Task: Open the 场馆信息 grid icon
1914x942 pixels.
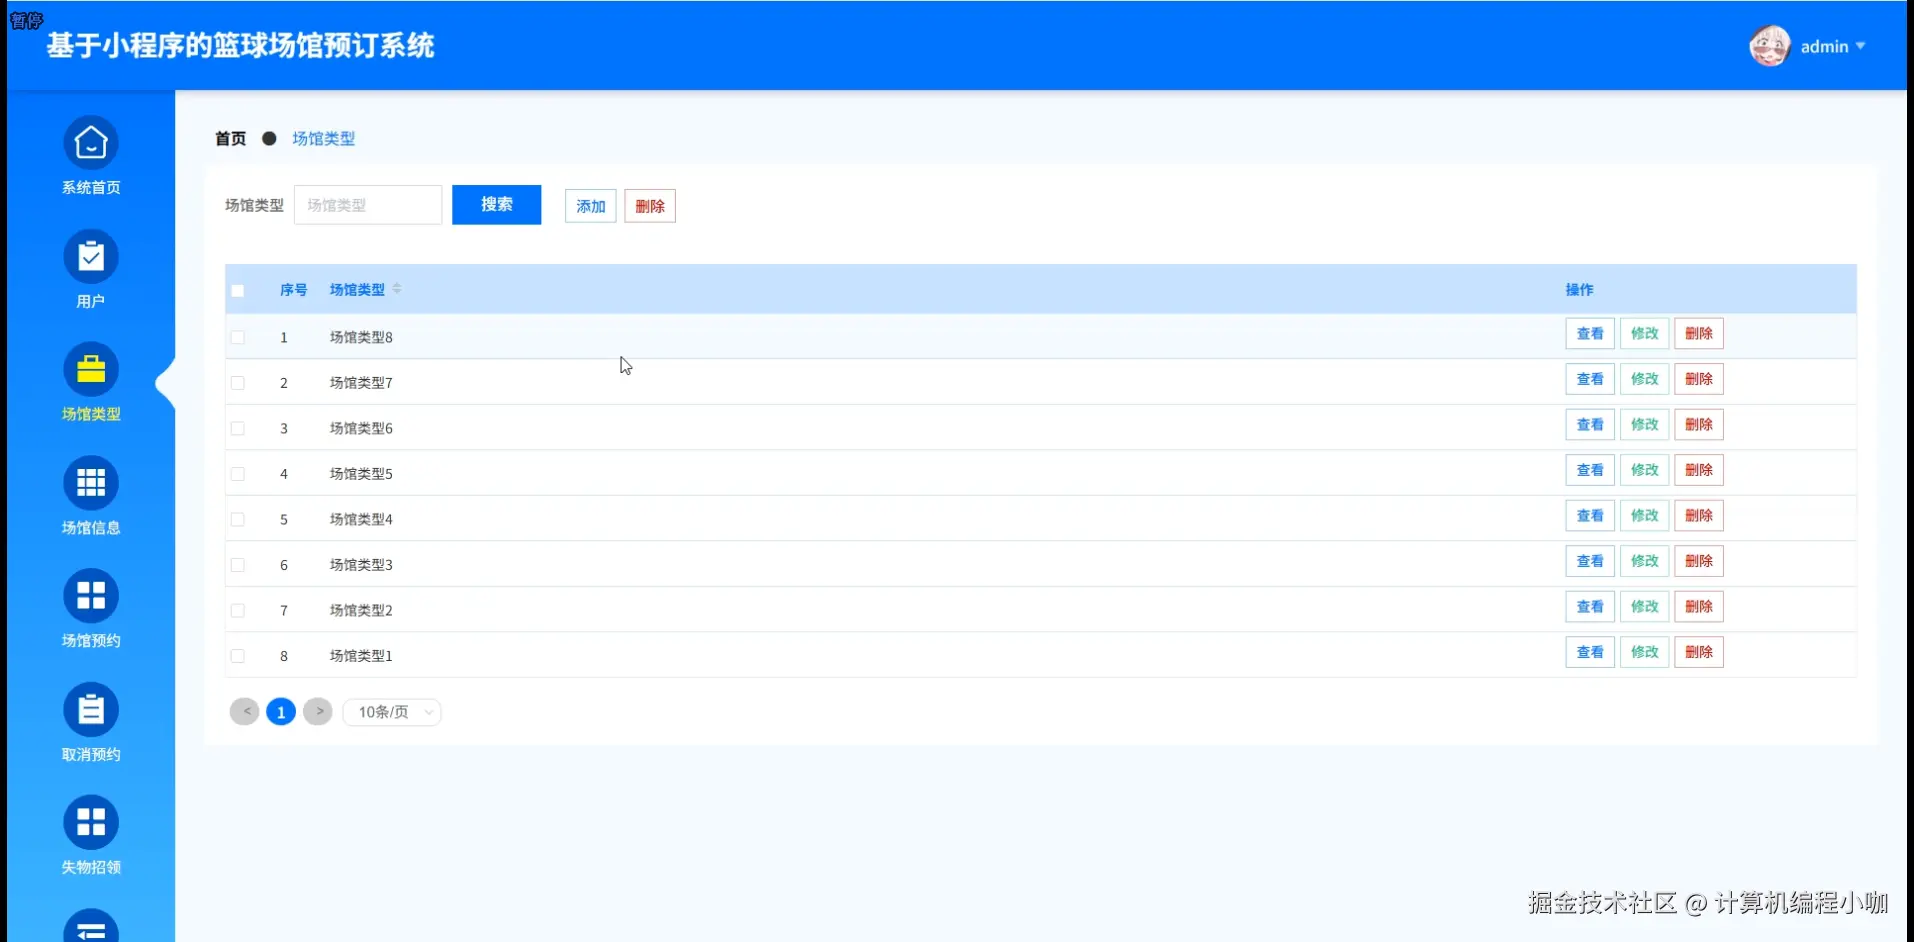Action: click(91, 483)
